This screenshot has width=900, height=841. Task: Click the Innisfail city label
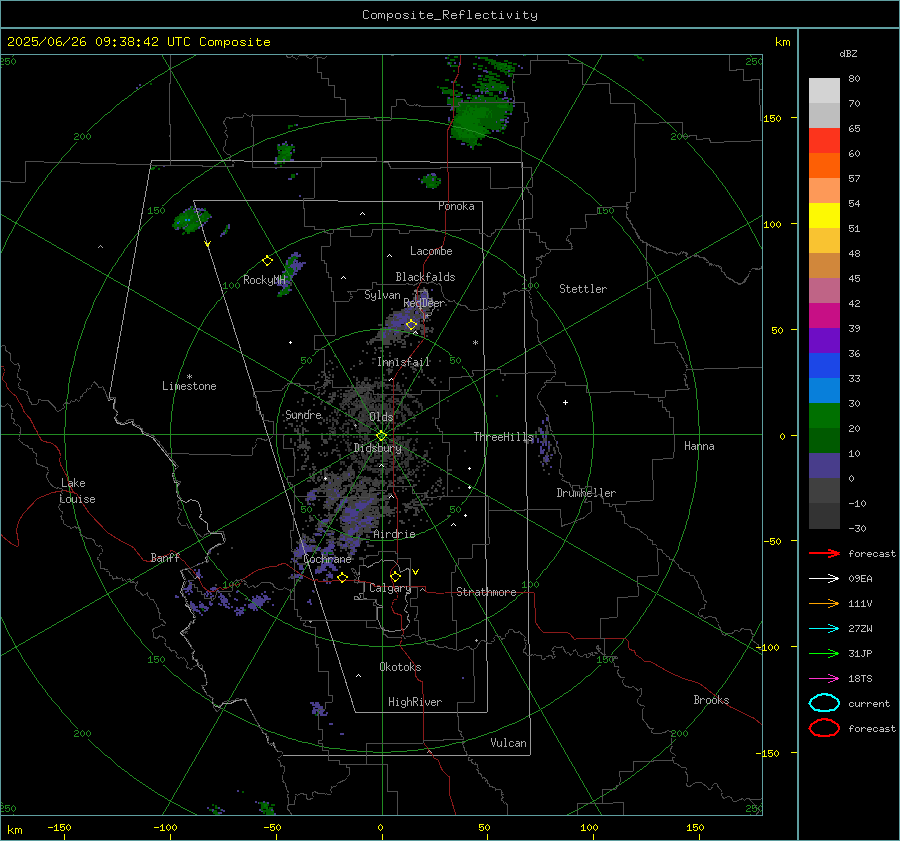click(x=404, y=362)
